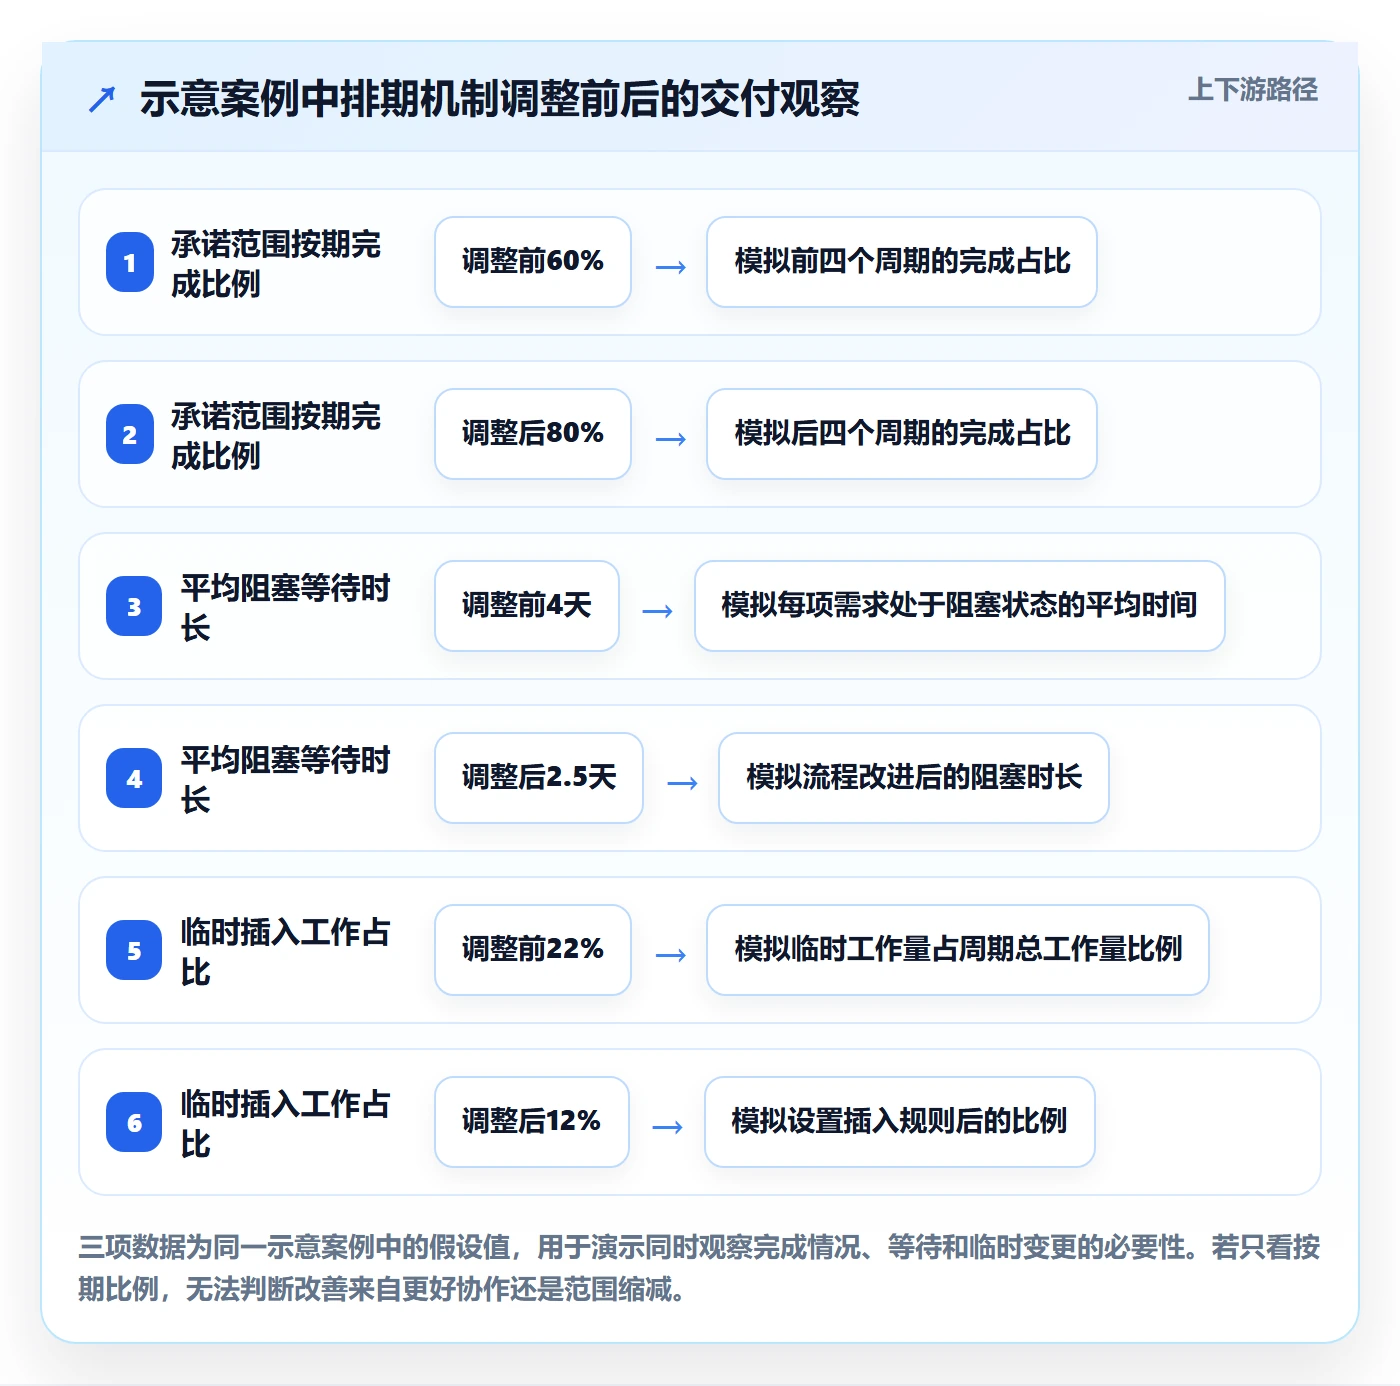1400x1386 pixels.
Task: Open 模拟后四个周期的完成占比 box
Action: coord(902,434)
